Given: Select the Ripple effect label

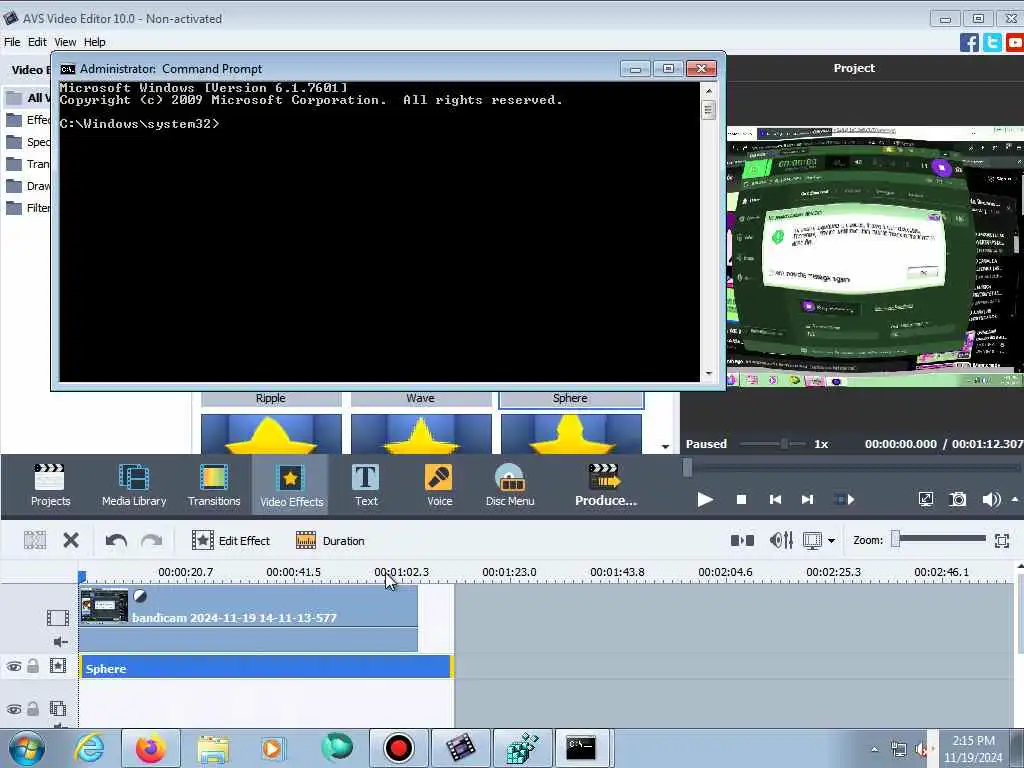Looking at the screenshot, I should [x=270, y=398].
